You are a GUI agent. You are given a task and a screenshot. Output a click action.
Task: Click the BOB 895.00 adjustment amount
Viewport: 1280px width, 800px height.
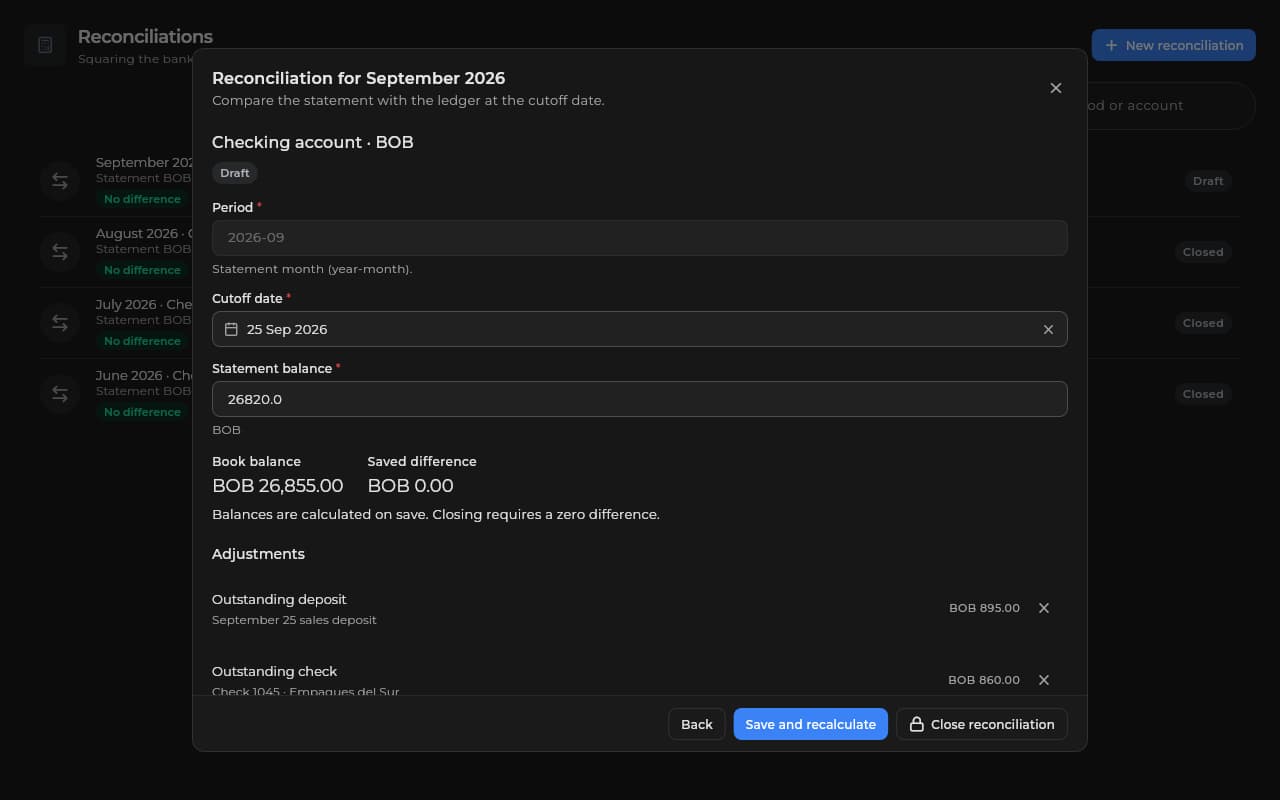(985, 608)
